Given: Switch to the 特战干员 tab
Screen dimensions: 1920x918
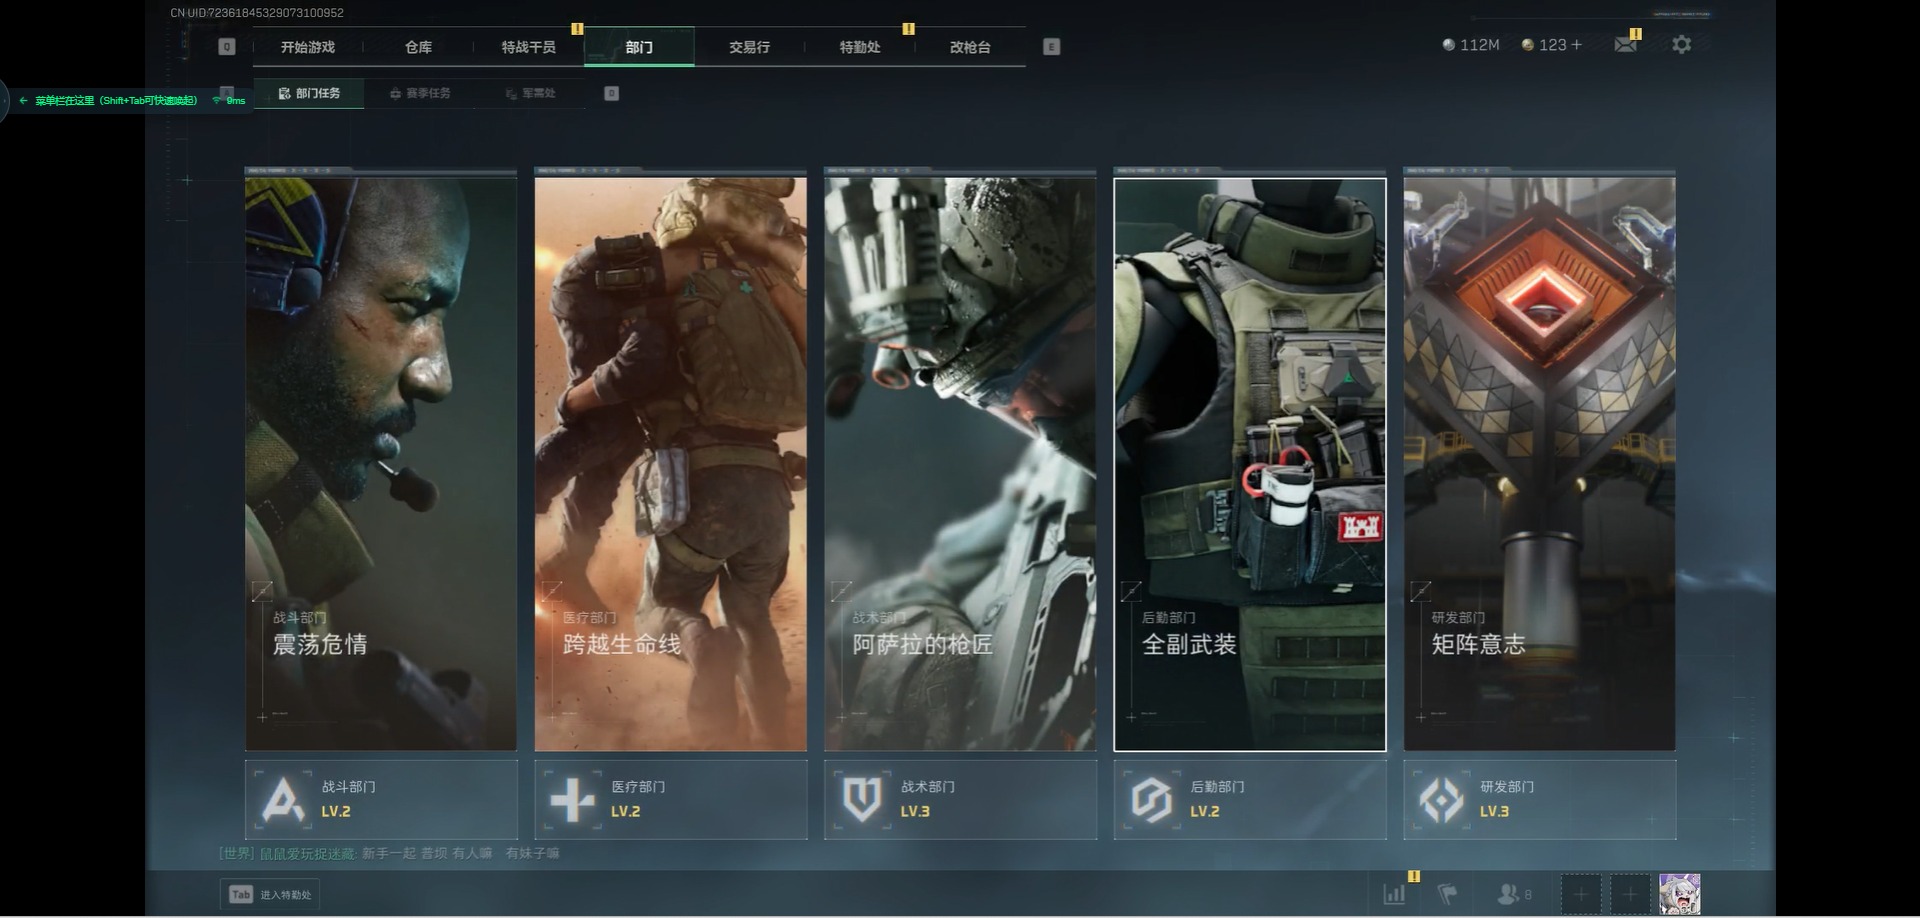Looking at the screenshot, I should coord(529,47).
